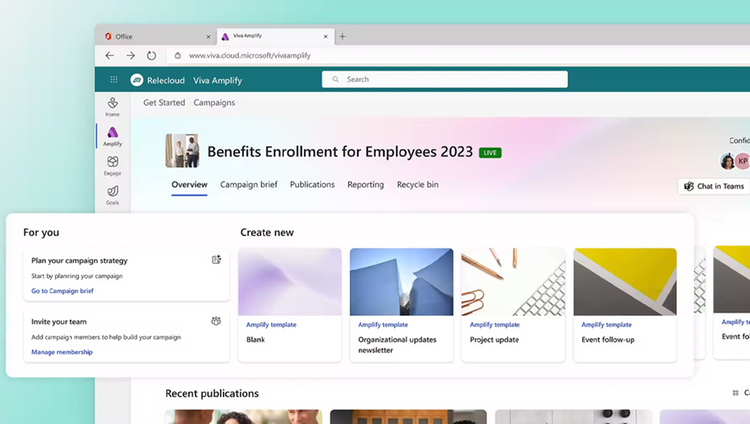Click the browser refresh icon
Viewport: 750px width, 424px height.
click(x=151, y=56)
